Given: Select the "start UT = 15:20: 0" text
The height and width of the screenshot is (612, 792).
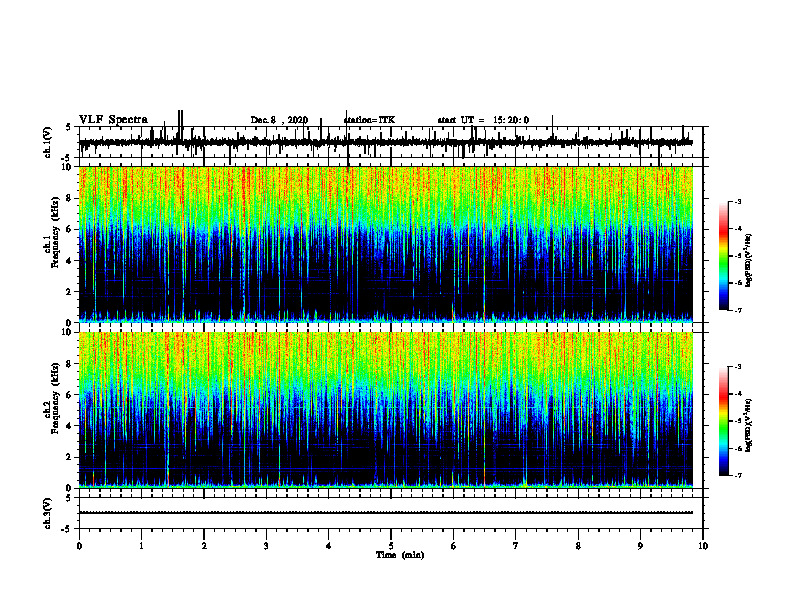Looking at the screenshot, I should tap(483, 120).
